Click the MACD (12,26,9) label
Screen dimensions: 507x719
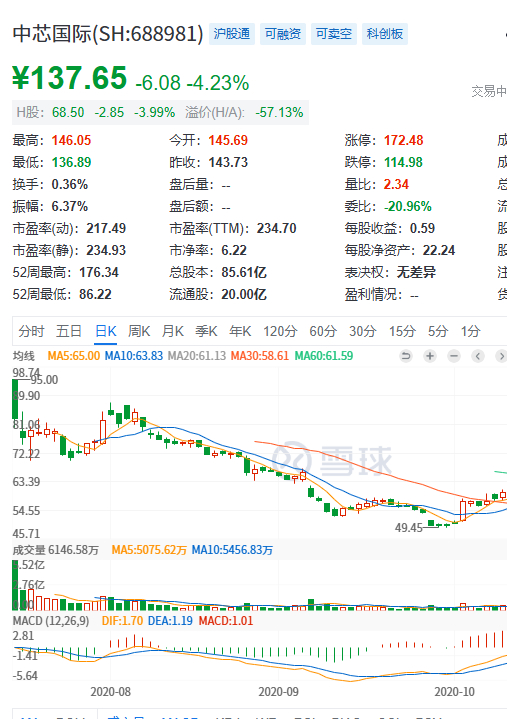51,621
